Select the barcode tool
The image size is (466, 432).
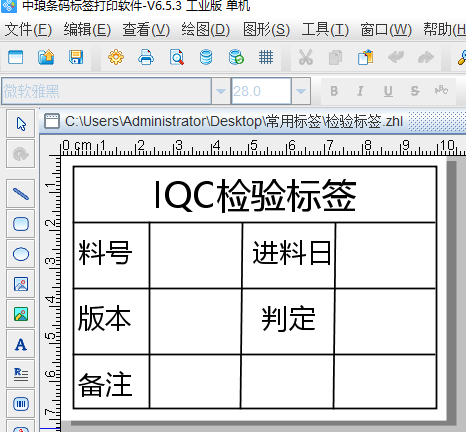[21, 404]
